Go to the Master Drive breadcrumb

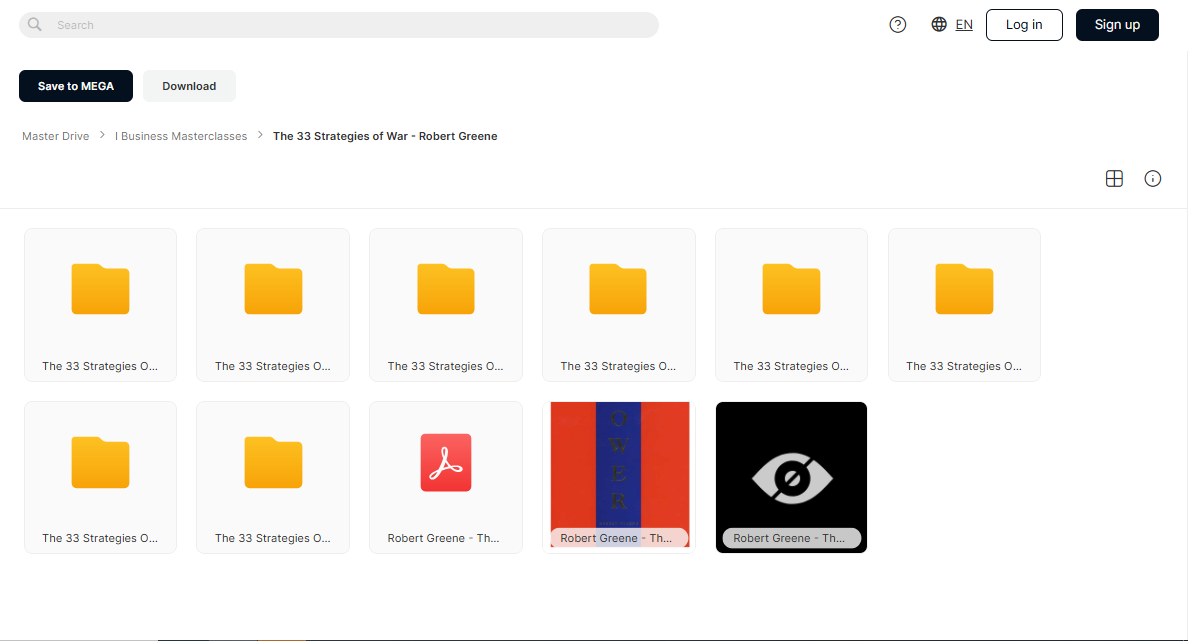55,136
